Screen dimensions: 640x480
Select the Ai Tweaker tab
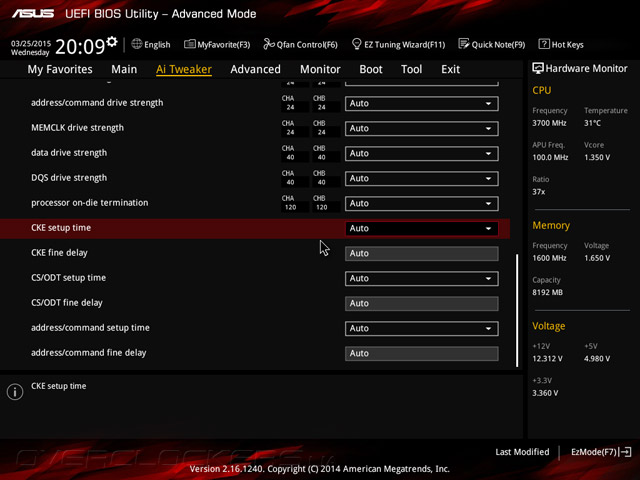(x=184, y=69)
